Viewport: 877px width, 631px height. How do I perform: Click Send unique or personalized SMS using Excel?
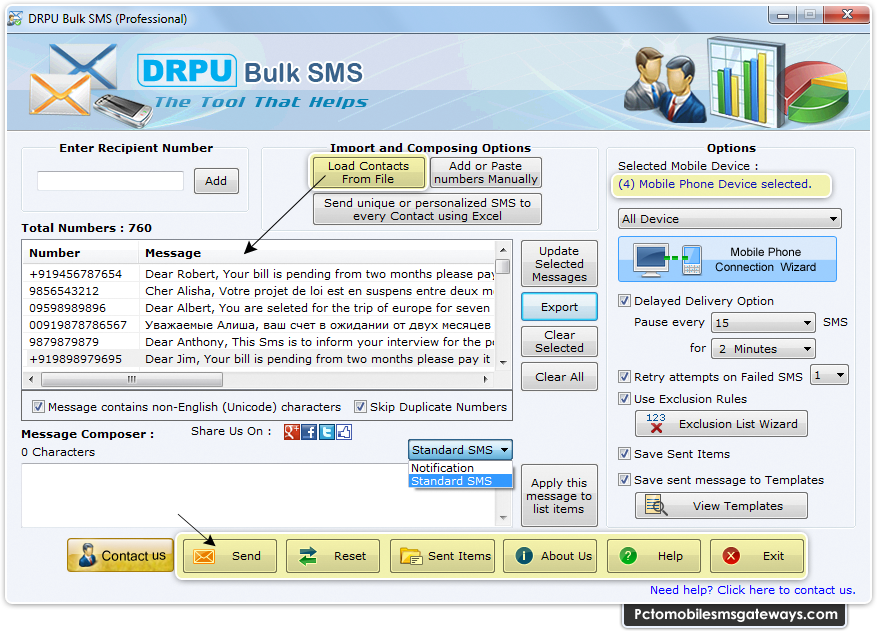point(427,209)
